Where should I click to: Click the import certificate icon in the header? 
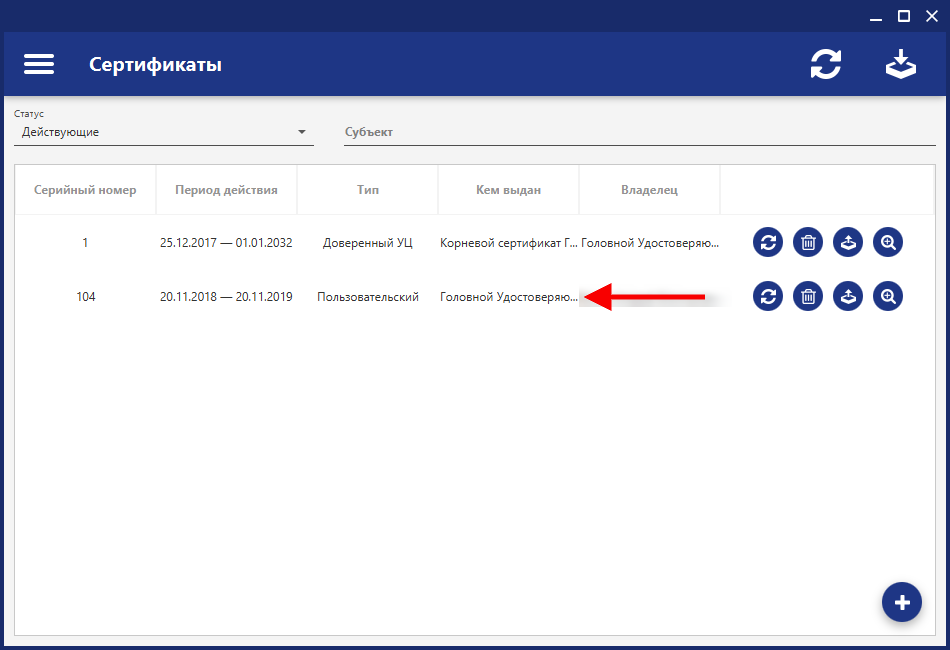[900, 64]
